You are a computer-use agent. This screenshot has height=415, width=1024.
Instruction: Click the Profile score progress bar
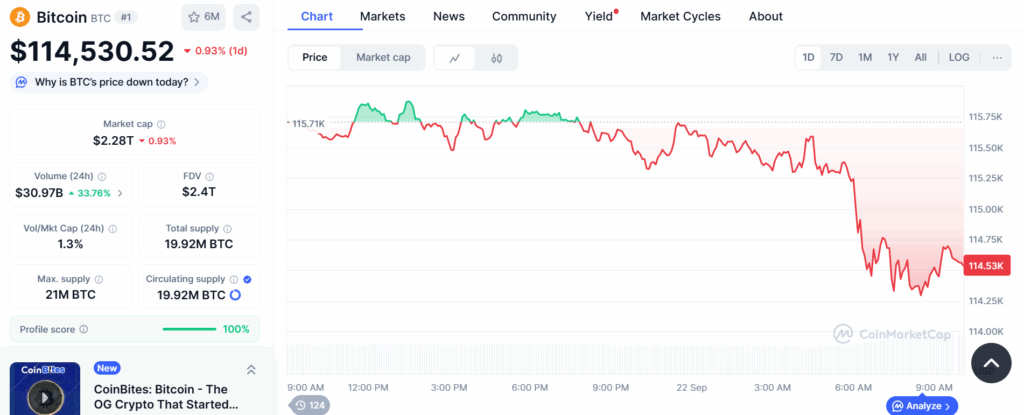189,329
